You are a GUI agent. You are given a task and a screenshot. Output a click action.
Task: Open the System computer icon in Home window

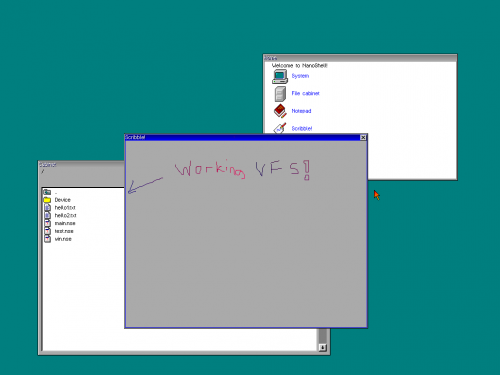[280, 77]
